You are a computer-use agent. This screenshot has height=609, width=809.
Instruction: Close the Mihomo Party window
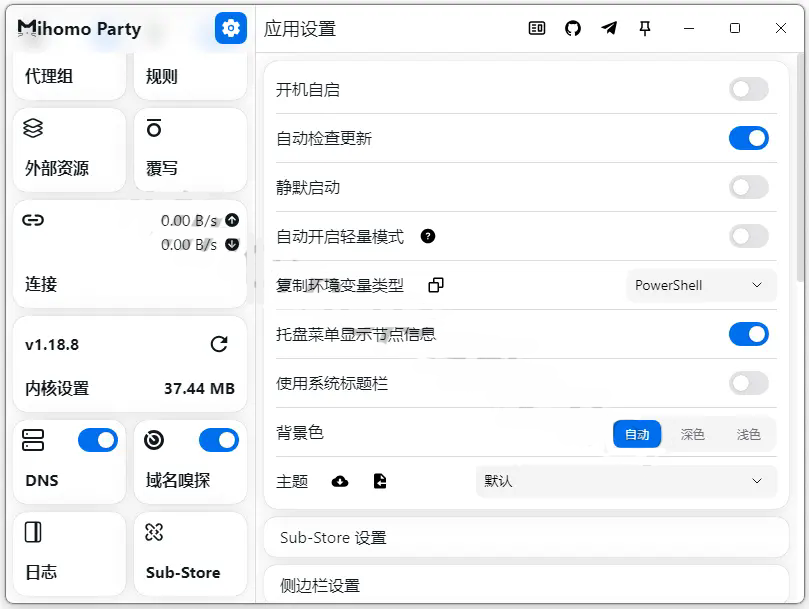781,28
